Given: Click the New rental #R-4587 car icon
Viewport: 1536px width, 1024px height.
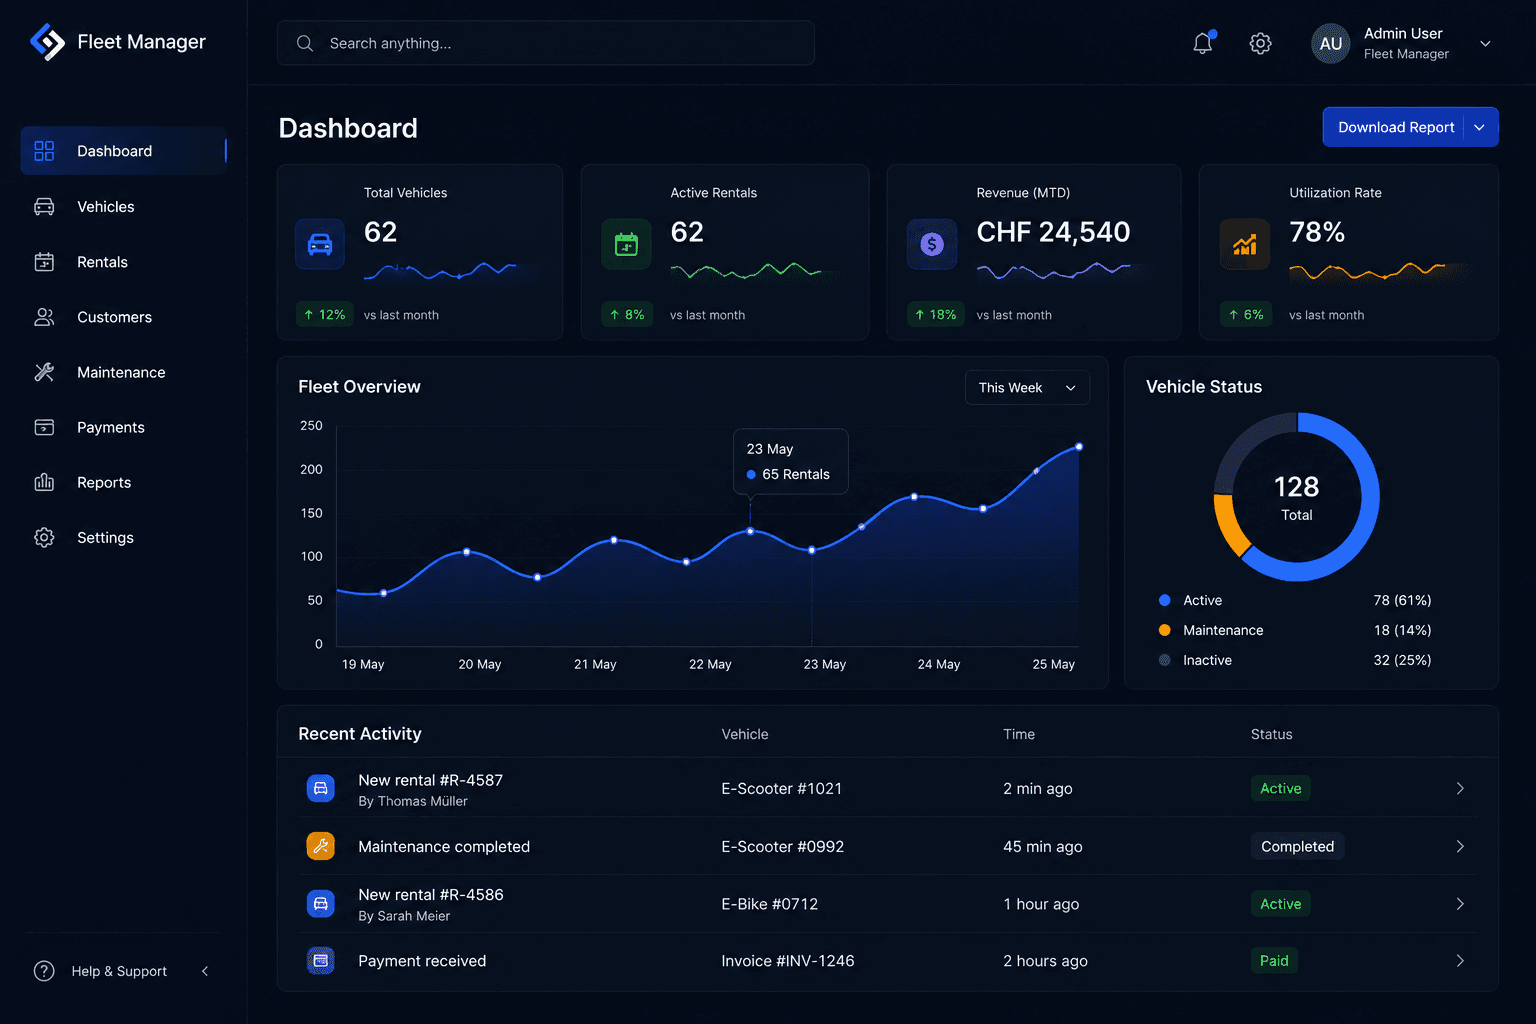Looking at the screenshot, I should pyautogui.click(x=320, y=788).
